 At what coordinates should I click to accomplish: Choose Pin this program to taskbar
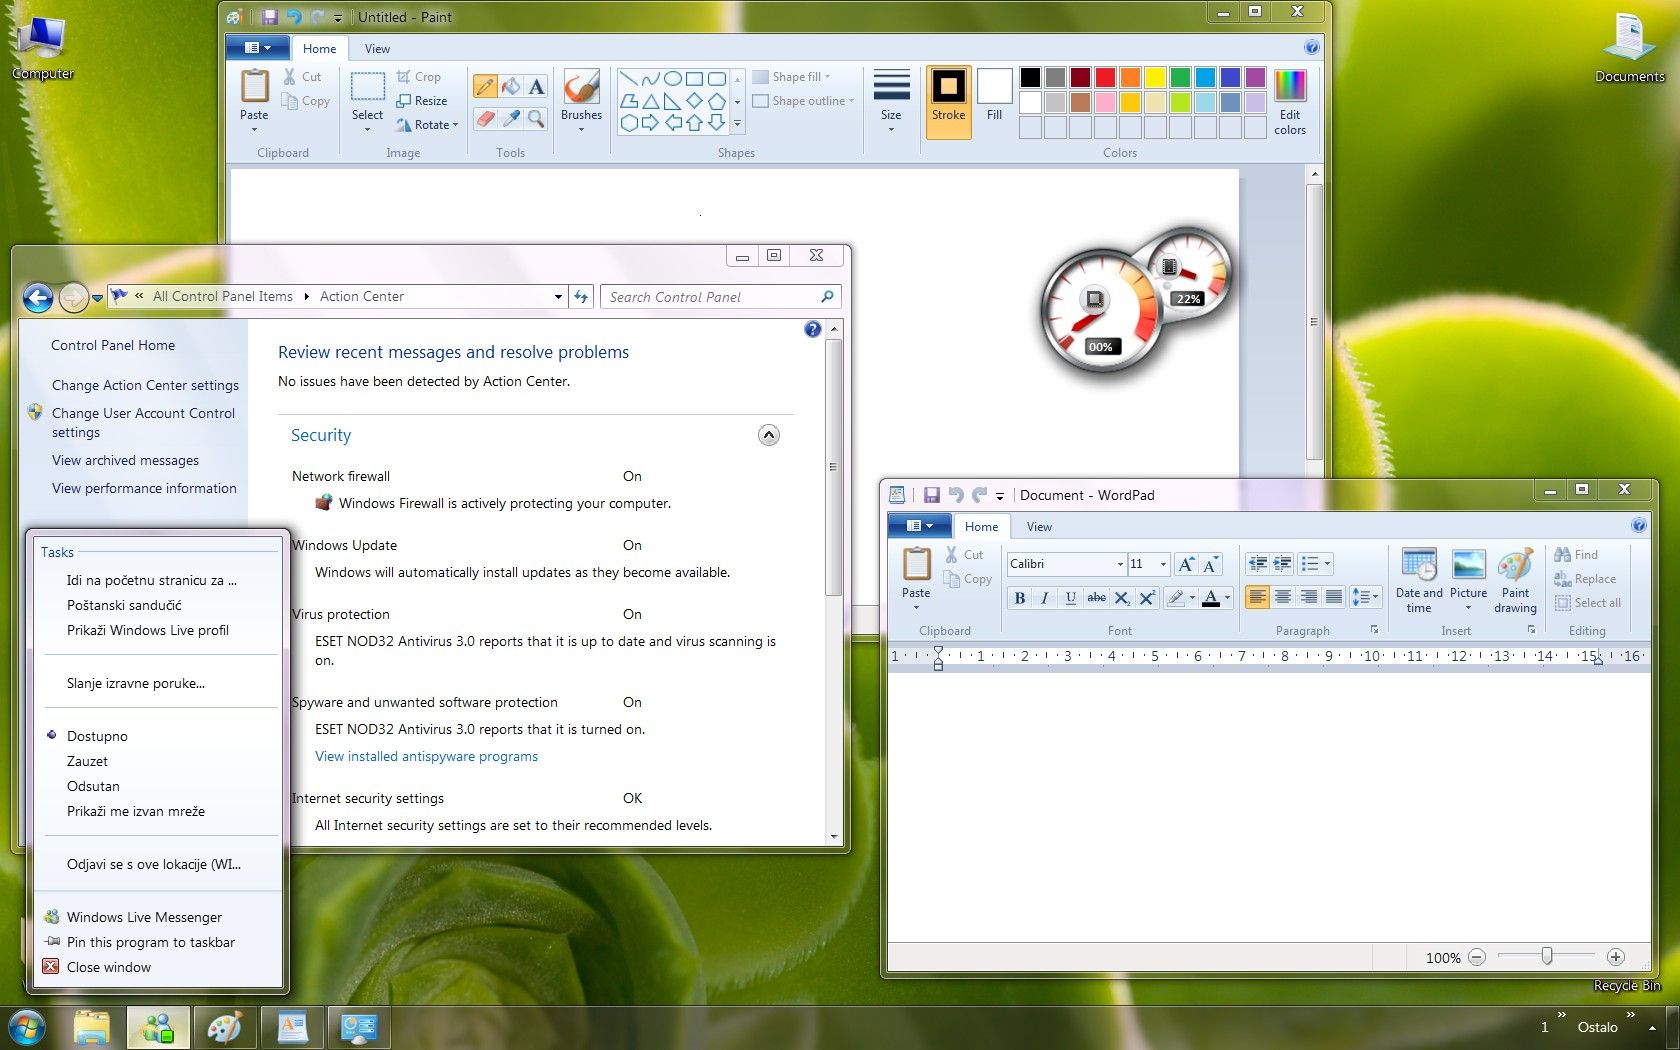tap(151, 942)
